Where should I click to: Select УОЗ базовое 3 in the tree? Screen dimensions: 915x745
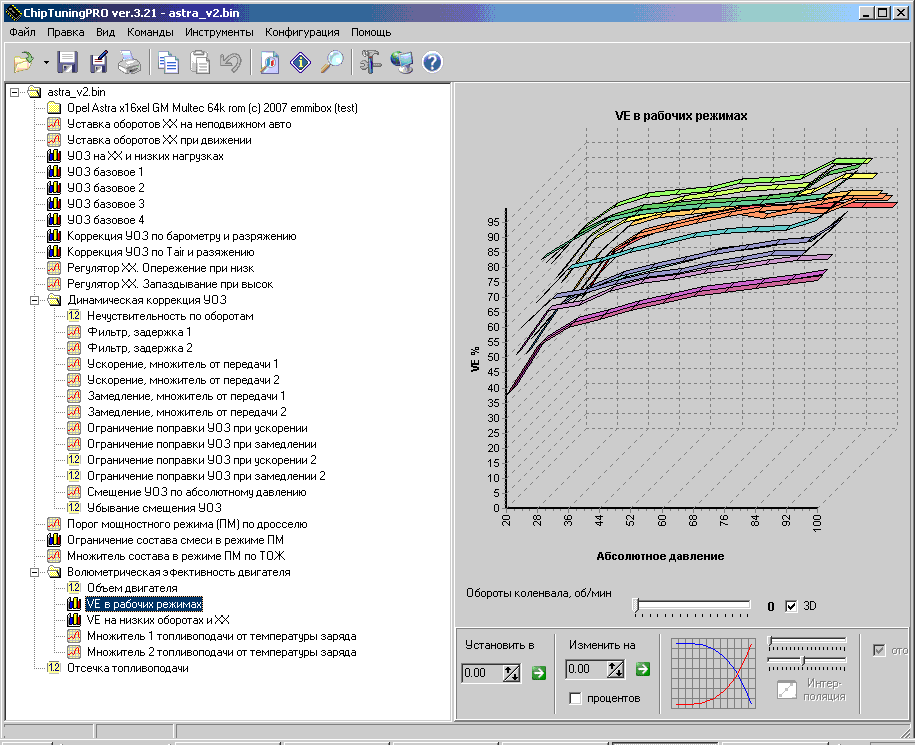[106, 204]
